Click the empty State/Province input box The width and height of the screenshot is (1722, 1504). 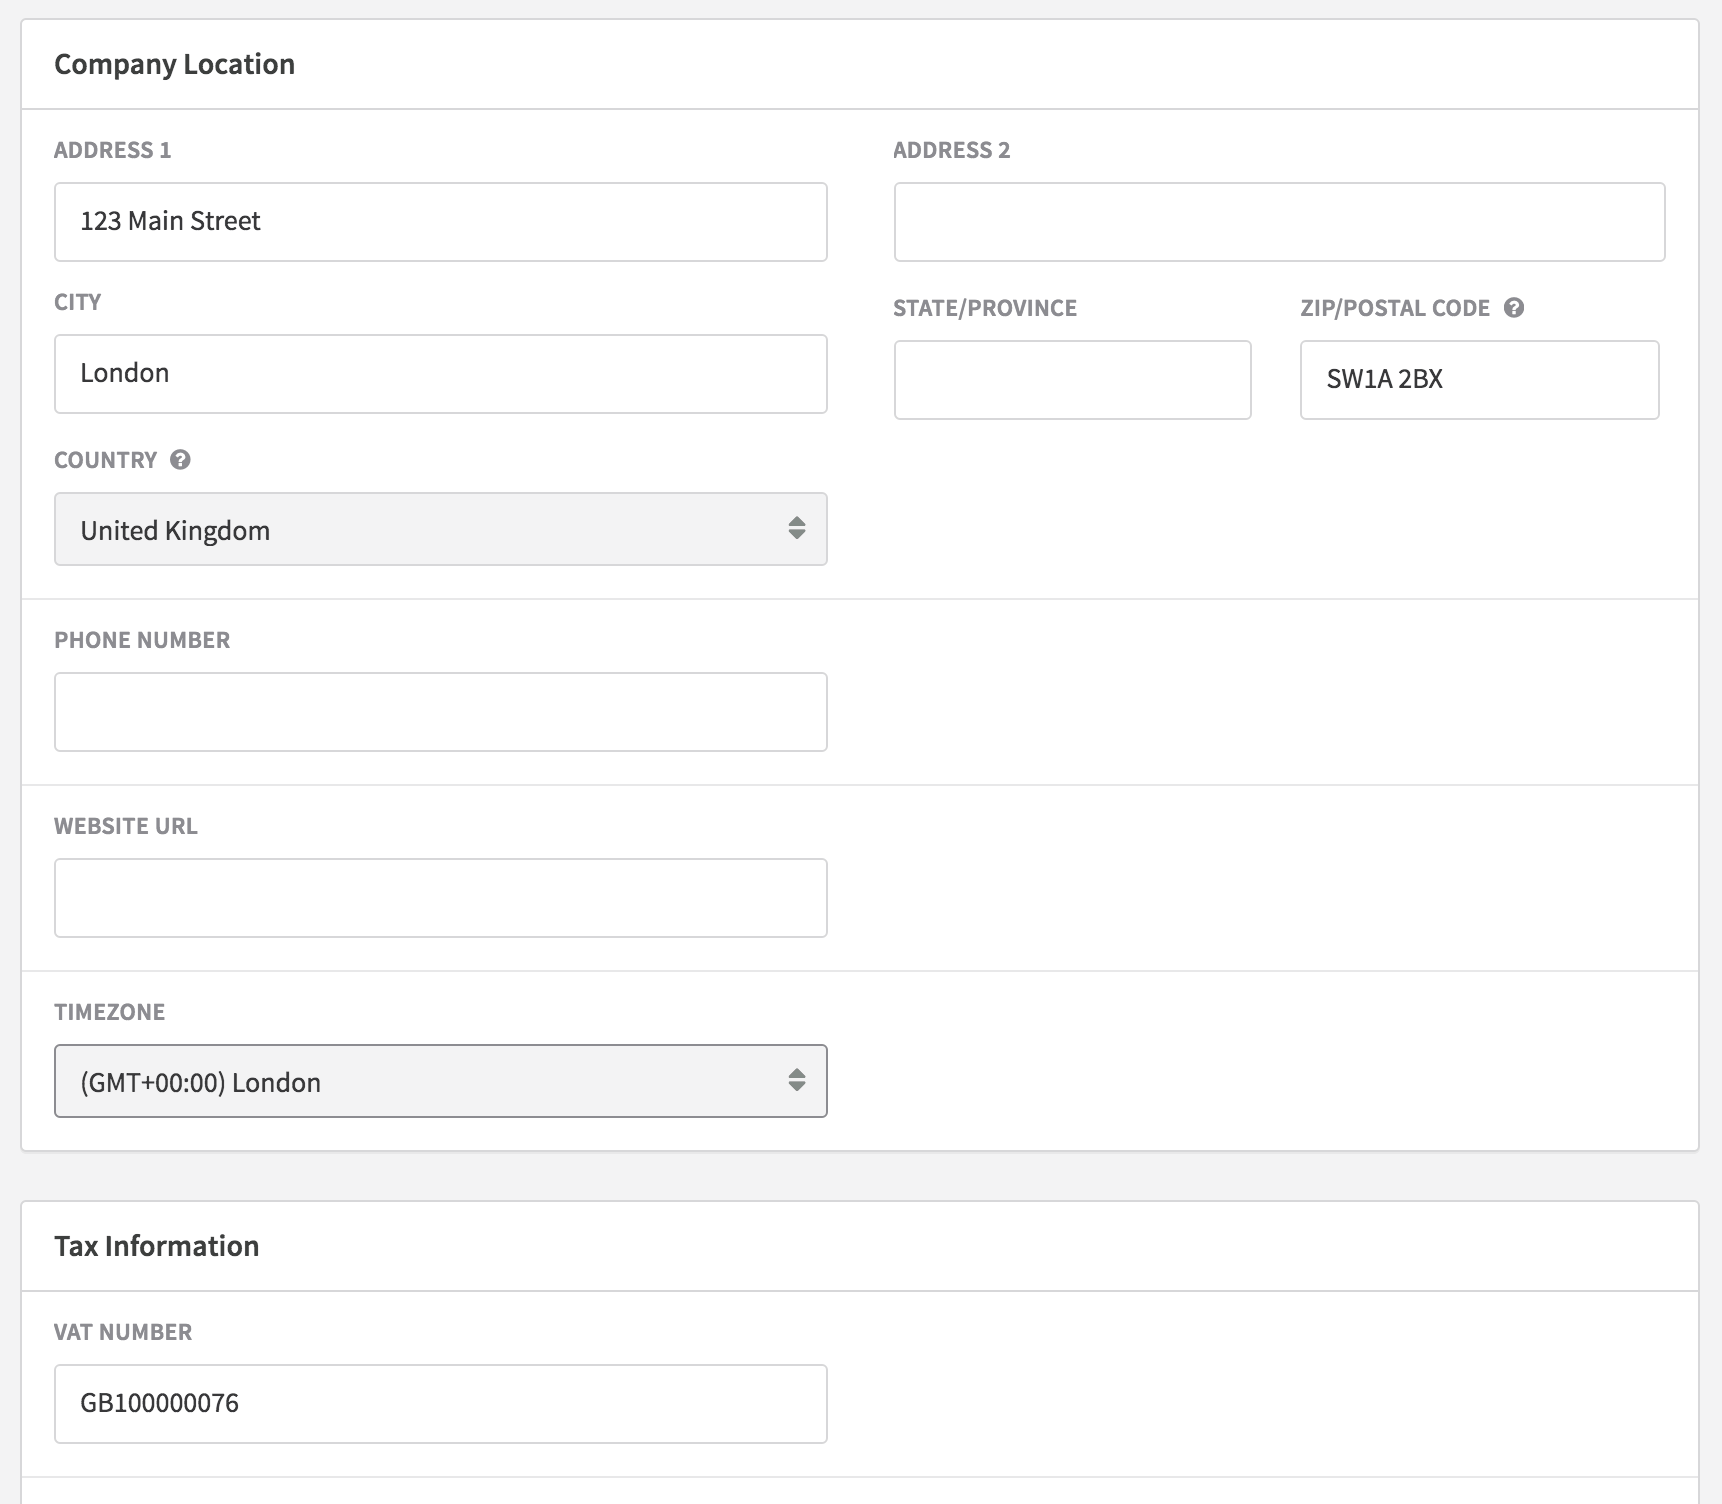[1072, 380]
